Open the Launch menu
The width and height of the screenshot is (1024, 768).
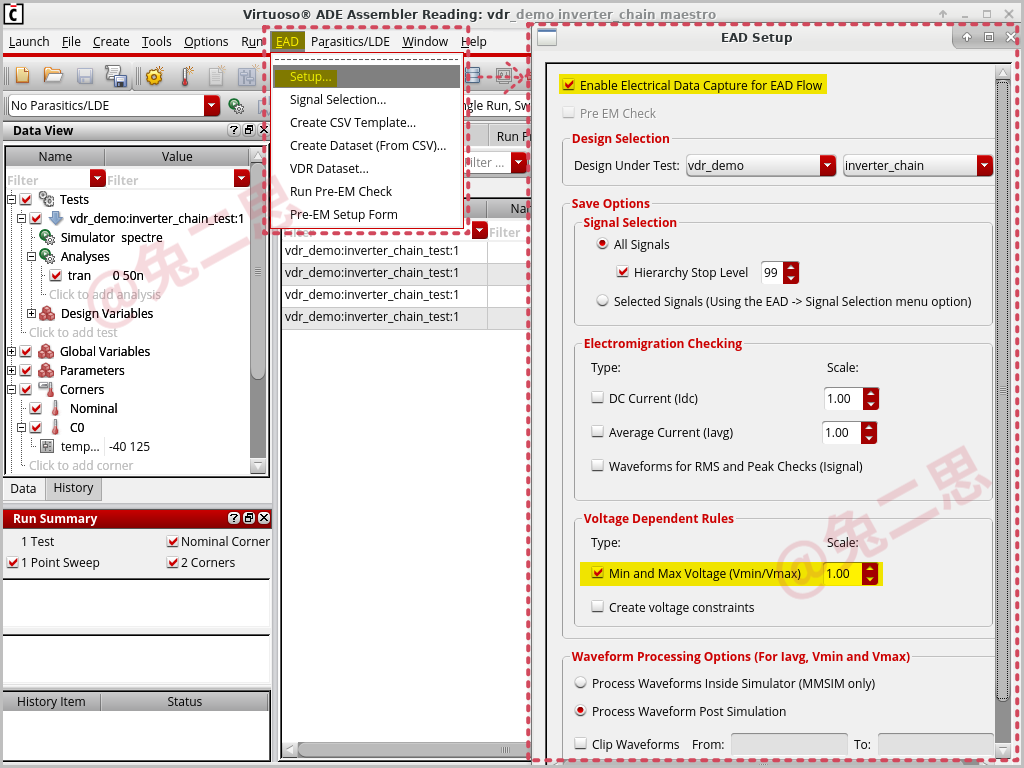click(29, 42)
